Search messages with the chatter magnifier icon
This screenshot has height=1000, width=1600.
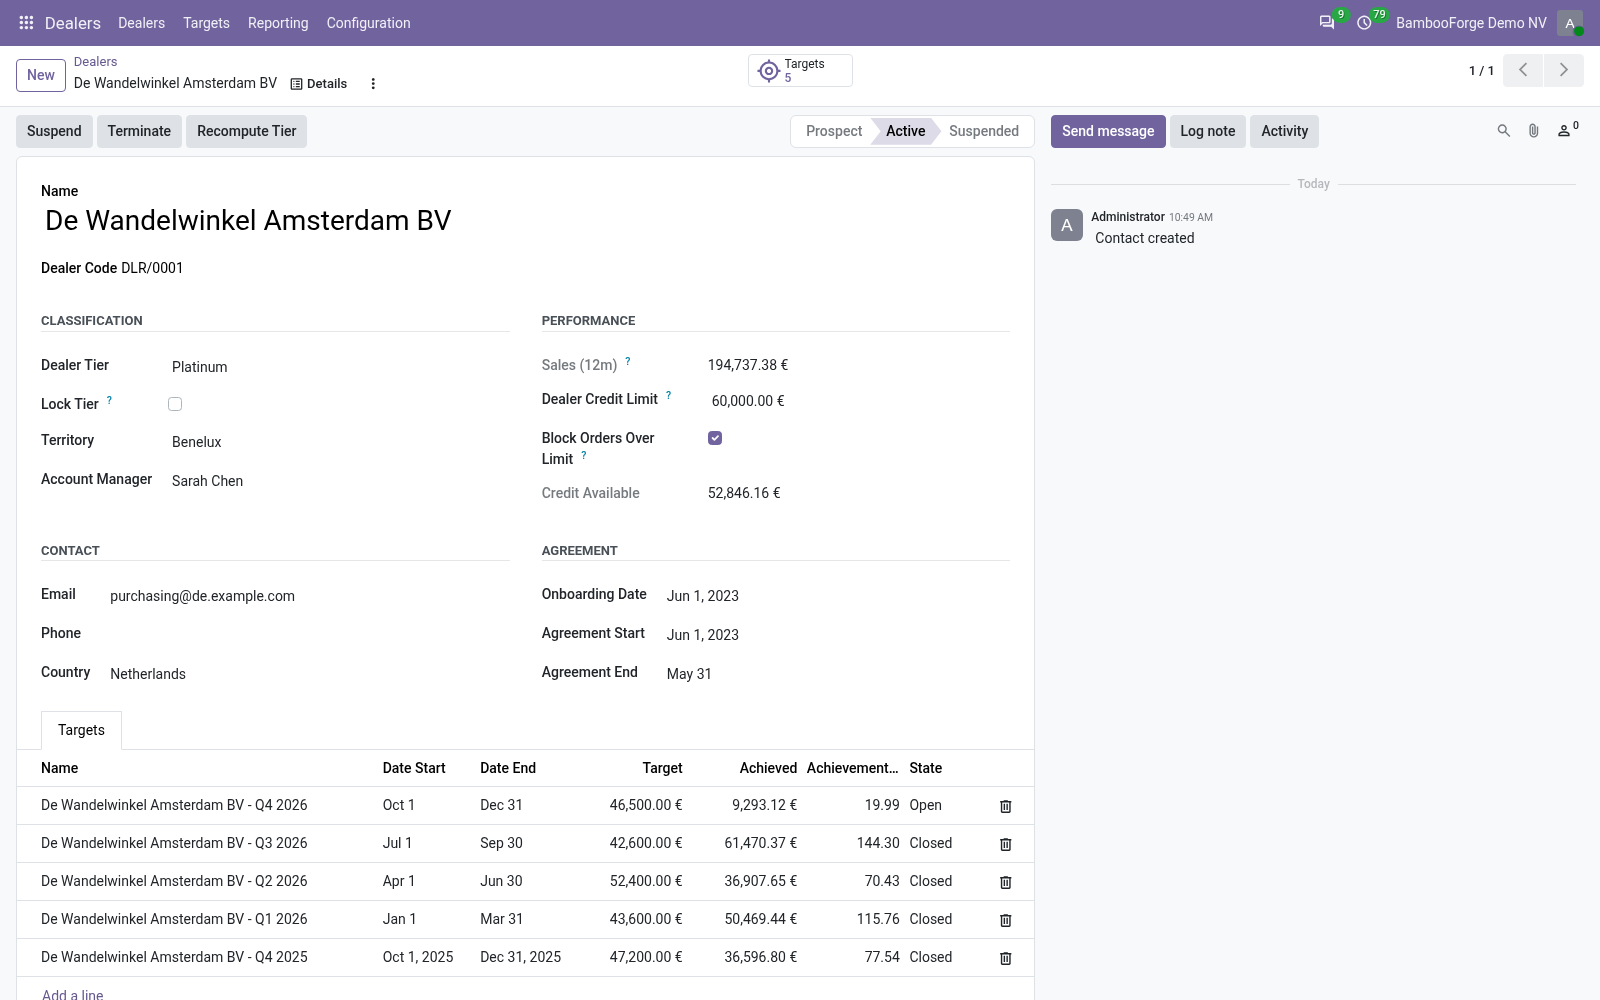[x=1503, y=131]
